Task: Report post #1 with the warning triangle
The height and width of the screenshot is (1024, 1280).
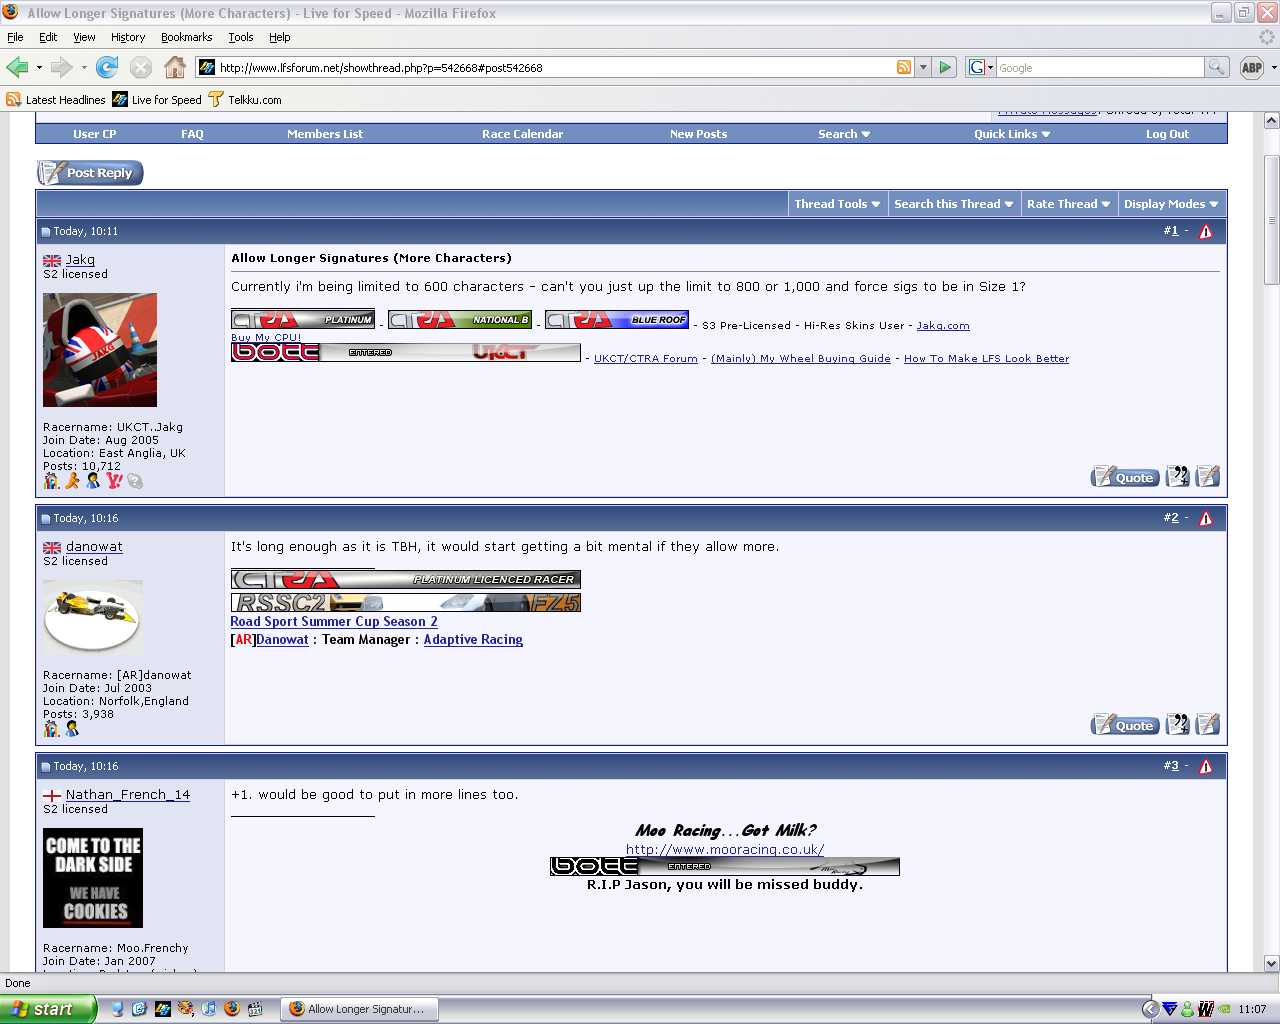Action: 1206,232
